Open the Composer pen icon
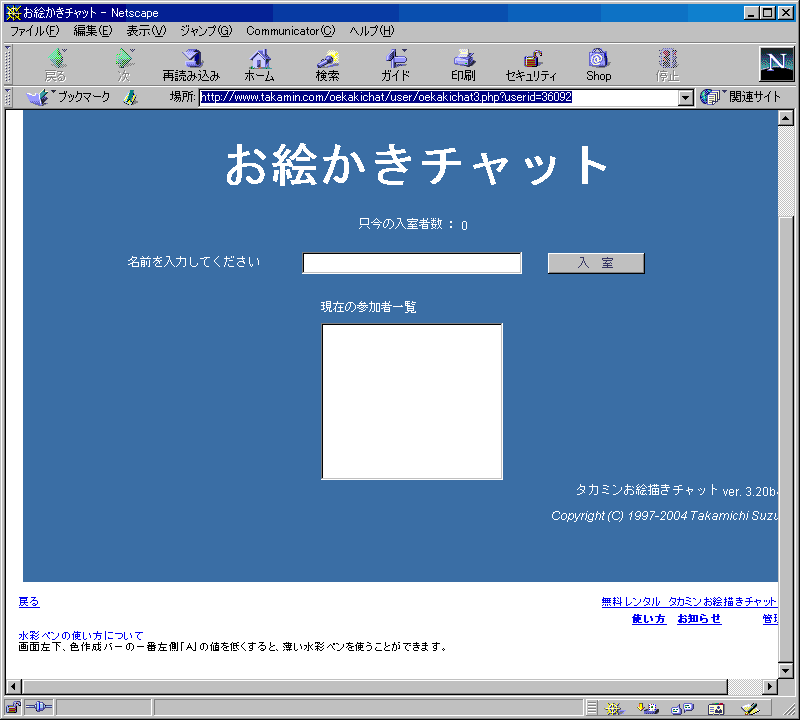Image resolution: width=800 pixels, height=720 pixels. [x=750, y=708]
